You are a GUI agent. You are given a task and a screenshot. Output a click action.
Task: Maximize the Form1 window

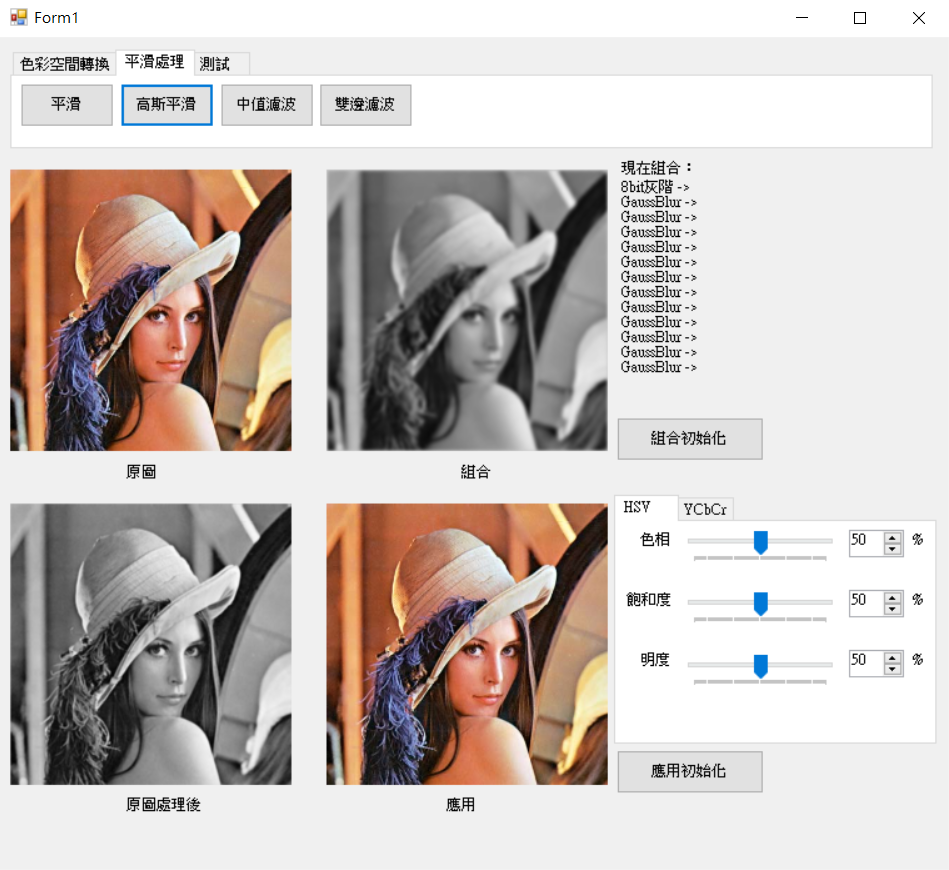[x=859, y=18]
